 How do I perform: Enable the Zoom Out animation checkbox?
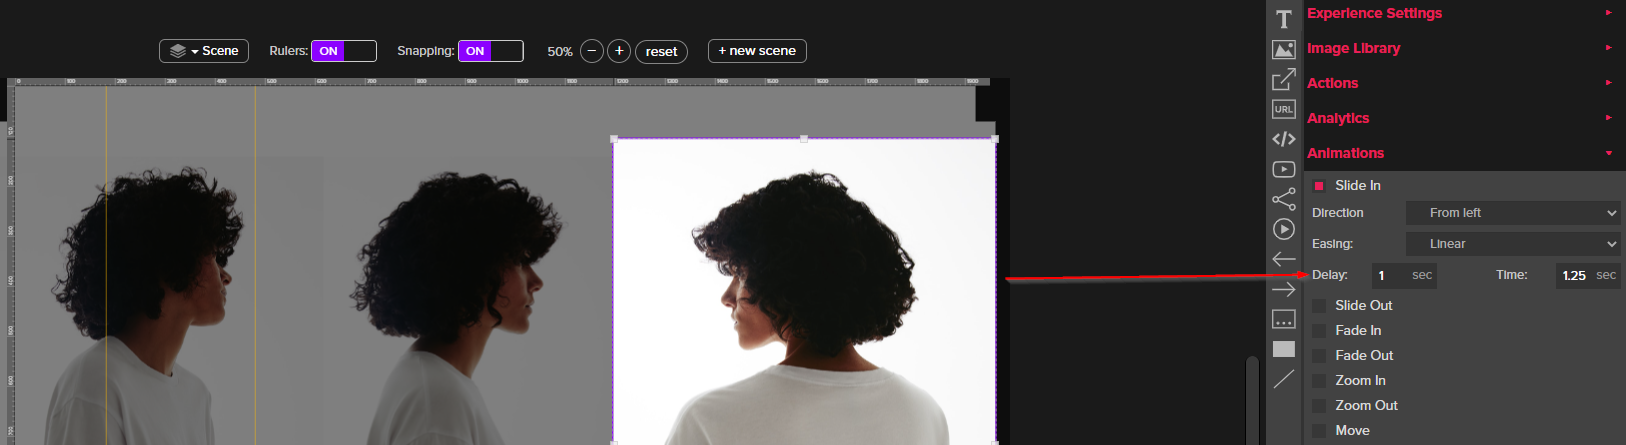(x=1319, y=406)
